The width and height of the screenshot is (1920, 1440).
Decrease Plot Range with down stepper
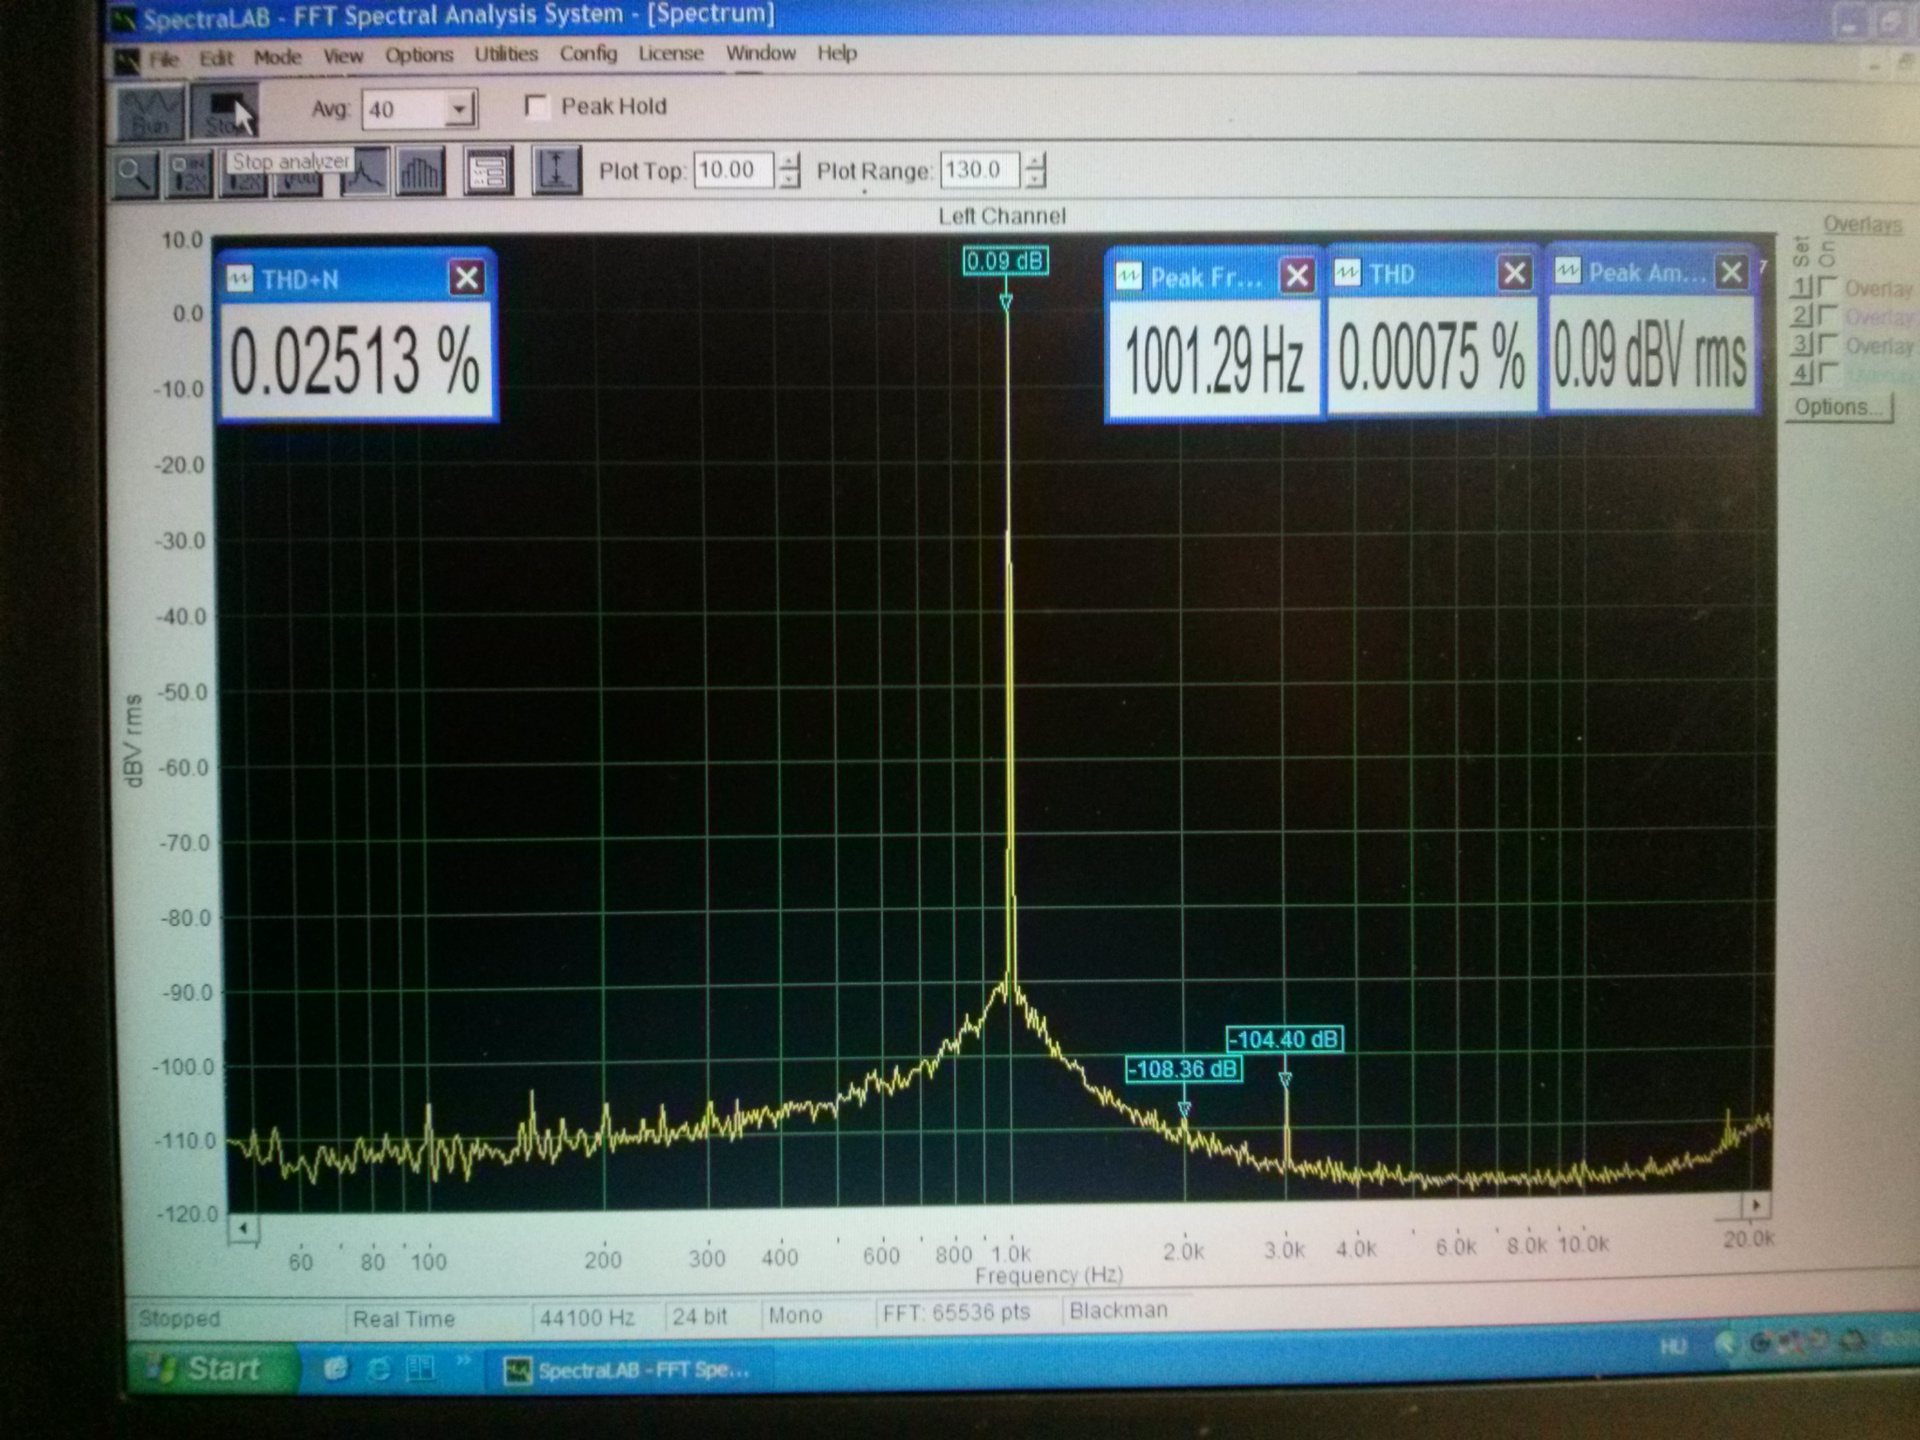click(x=1036, y=180)
